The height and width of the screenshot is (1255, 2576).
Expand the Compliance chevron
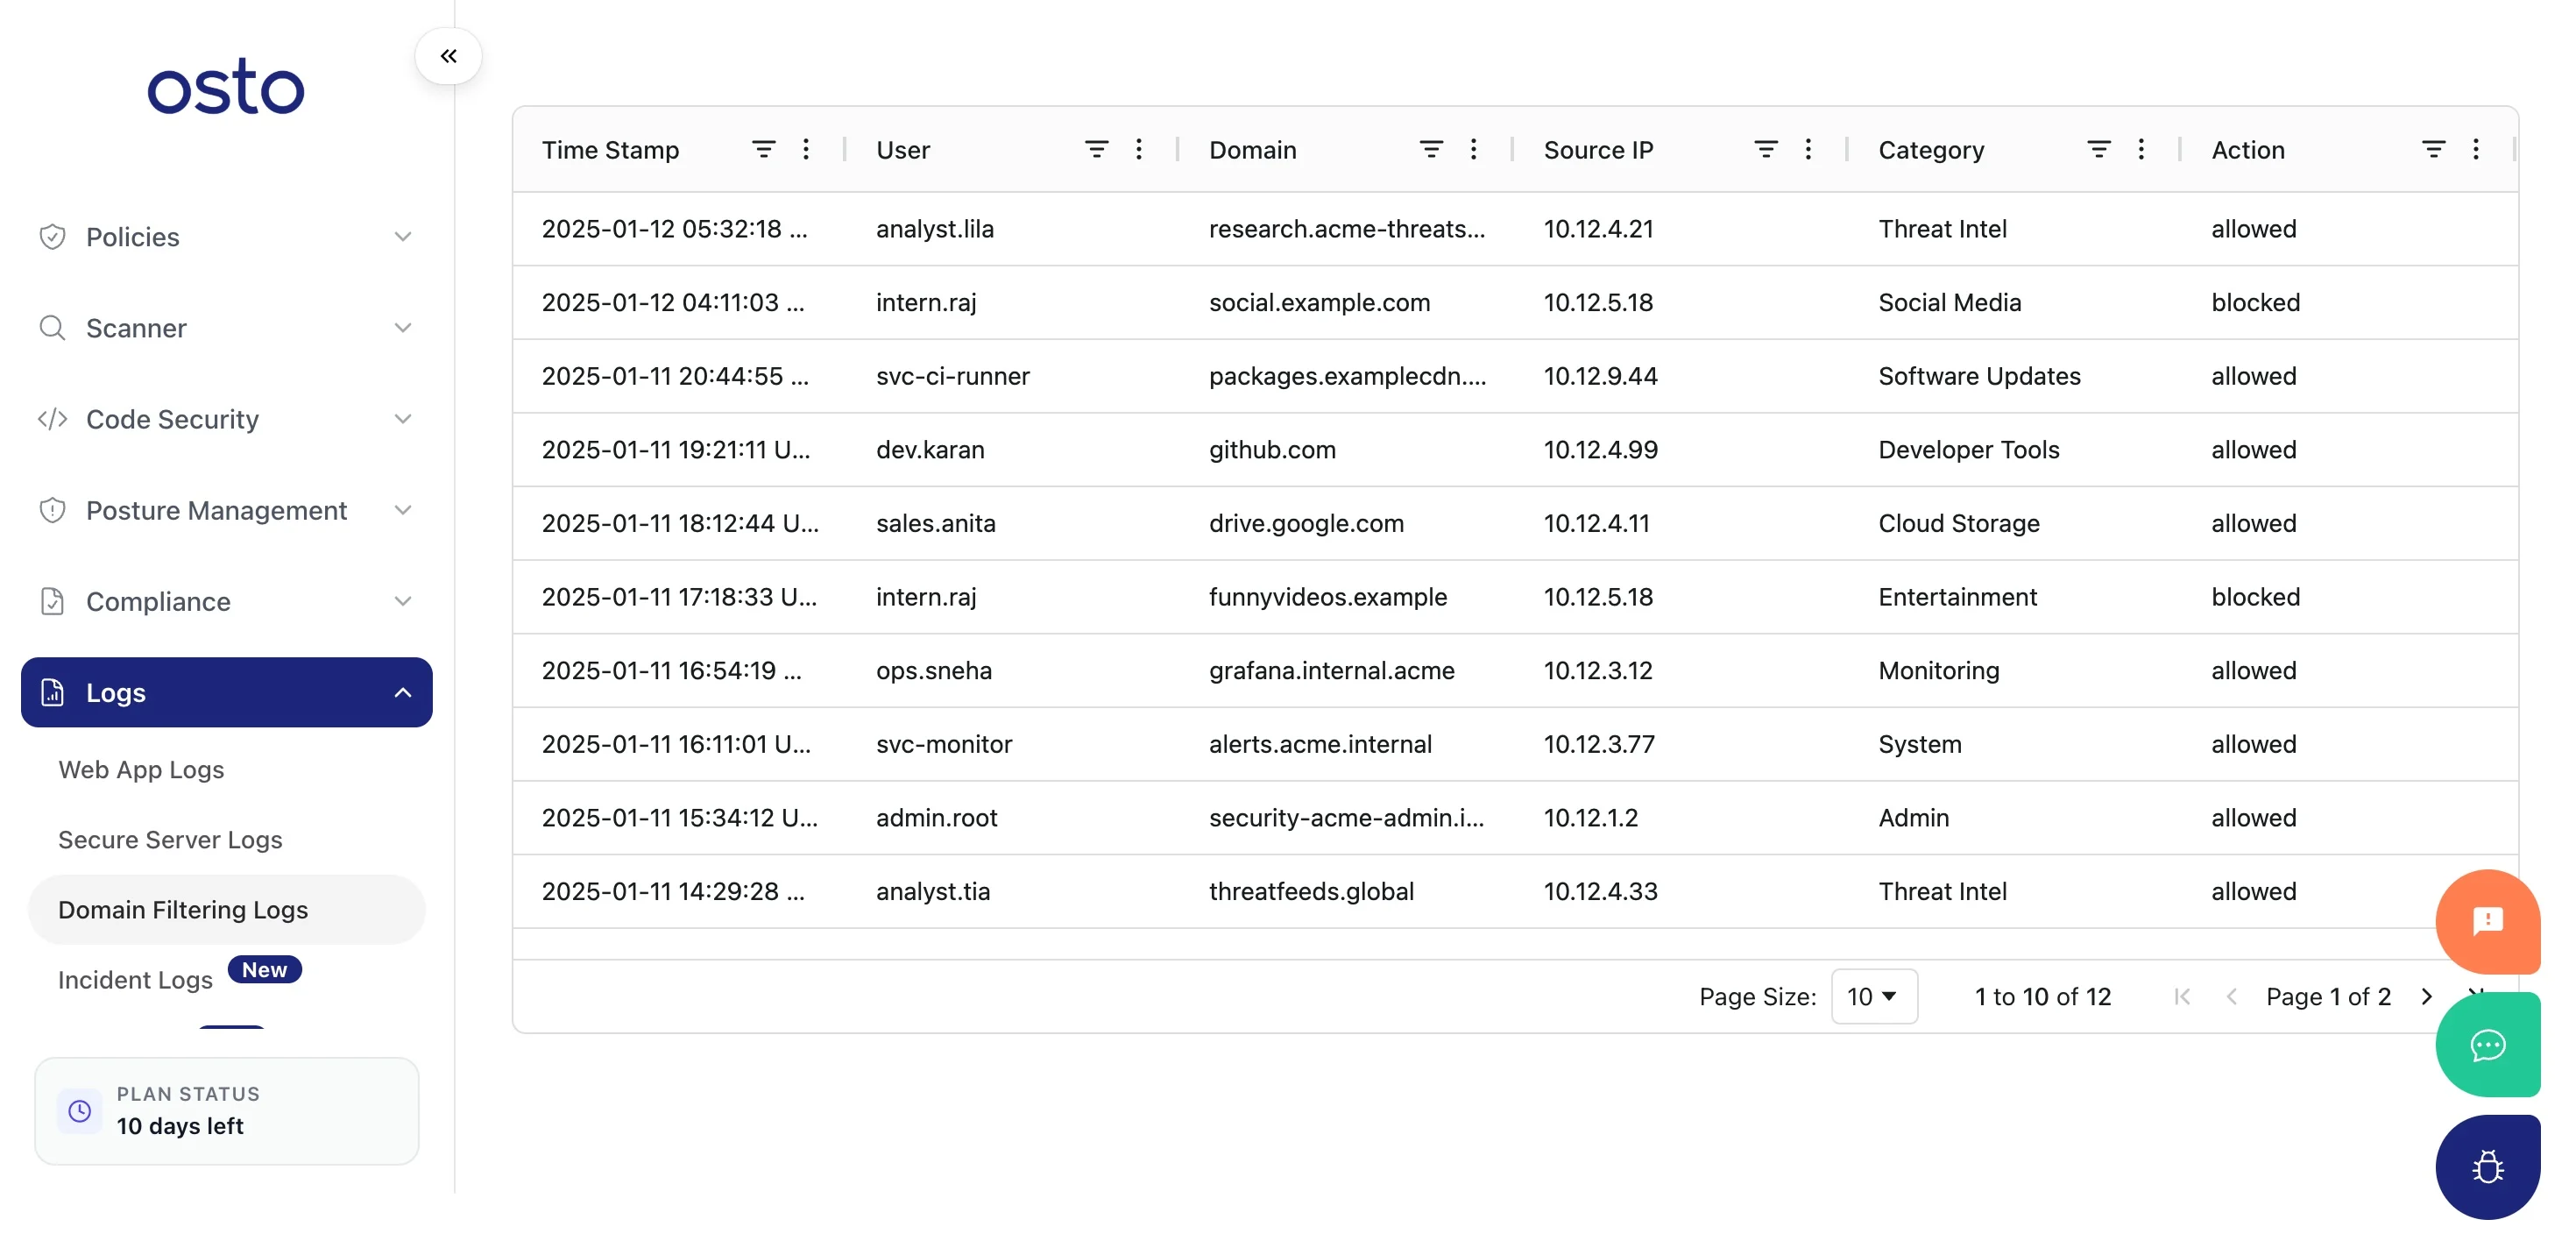403,601
